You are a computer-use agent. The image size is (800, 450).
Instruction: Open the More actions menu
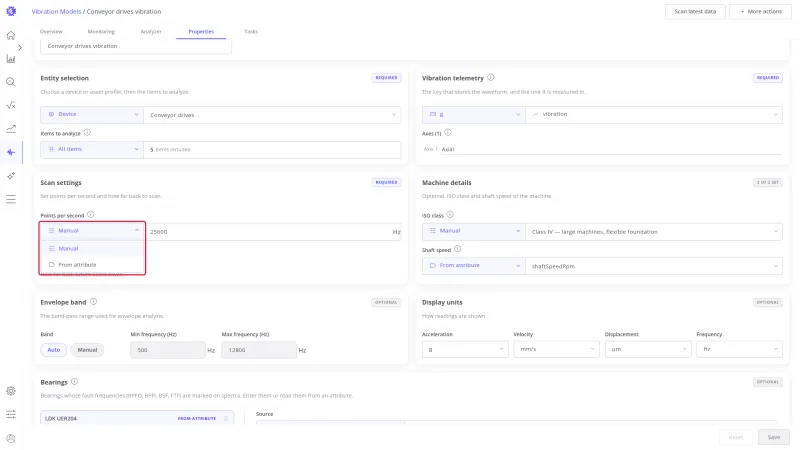(760, 11)
